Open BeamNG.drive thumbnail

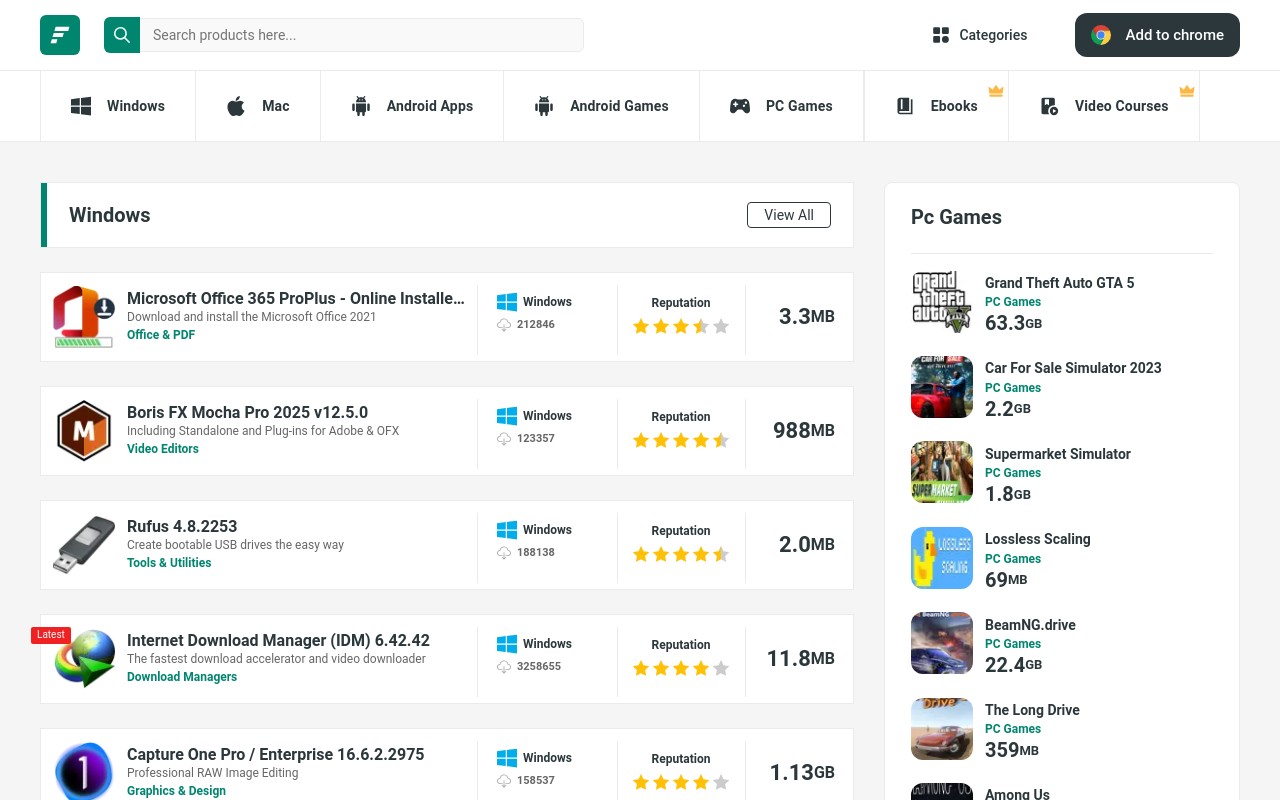[942, 643]
